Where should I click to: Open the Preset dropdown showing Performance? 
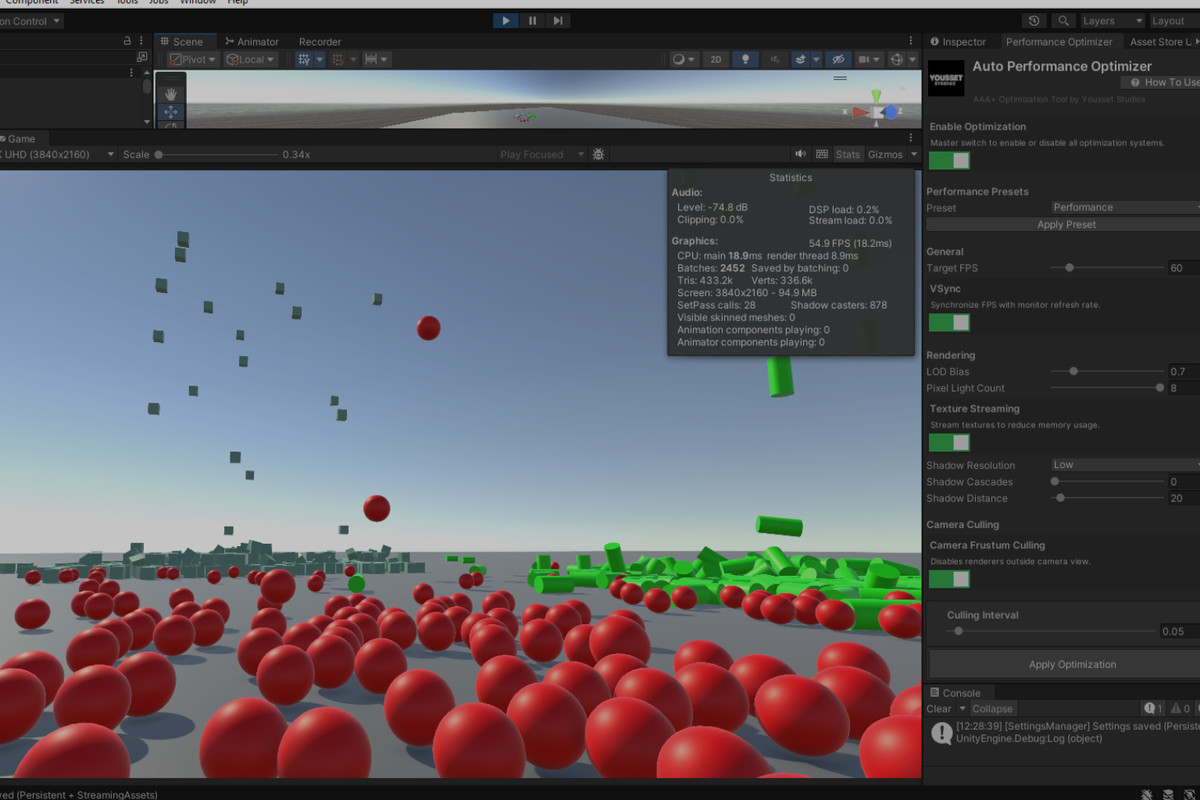pyautogui.click(x=1125, y=208)
